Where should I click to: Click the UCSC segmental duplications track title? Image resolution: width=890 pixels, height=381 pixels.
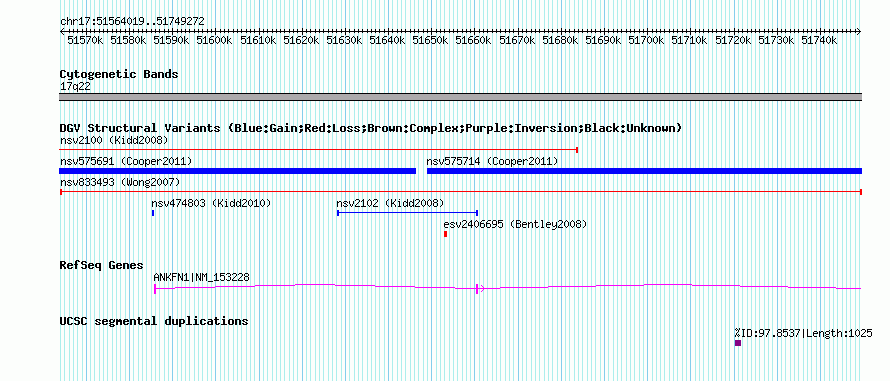[x=154, y=321]
